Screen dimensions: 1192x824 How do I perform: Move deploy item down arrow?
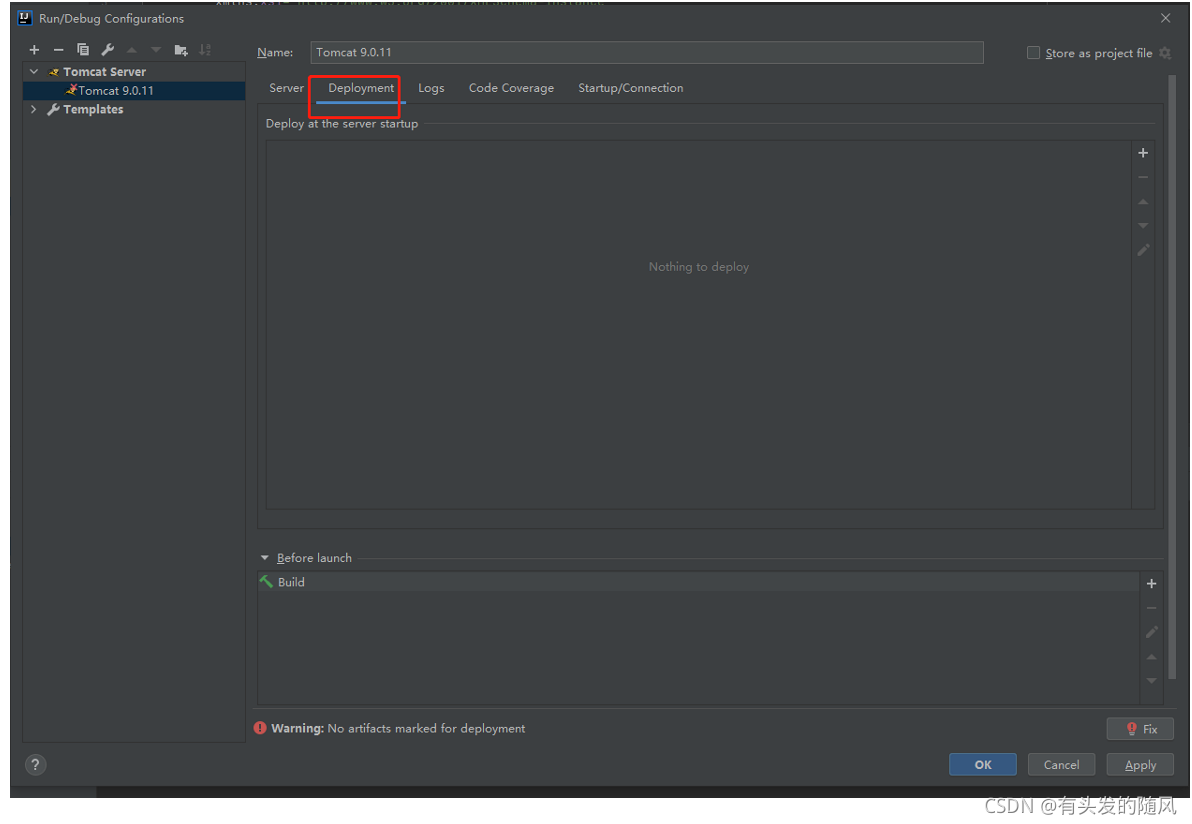[x=1143, y=226]
